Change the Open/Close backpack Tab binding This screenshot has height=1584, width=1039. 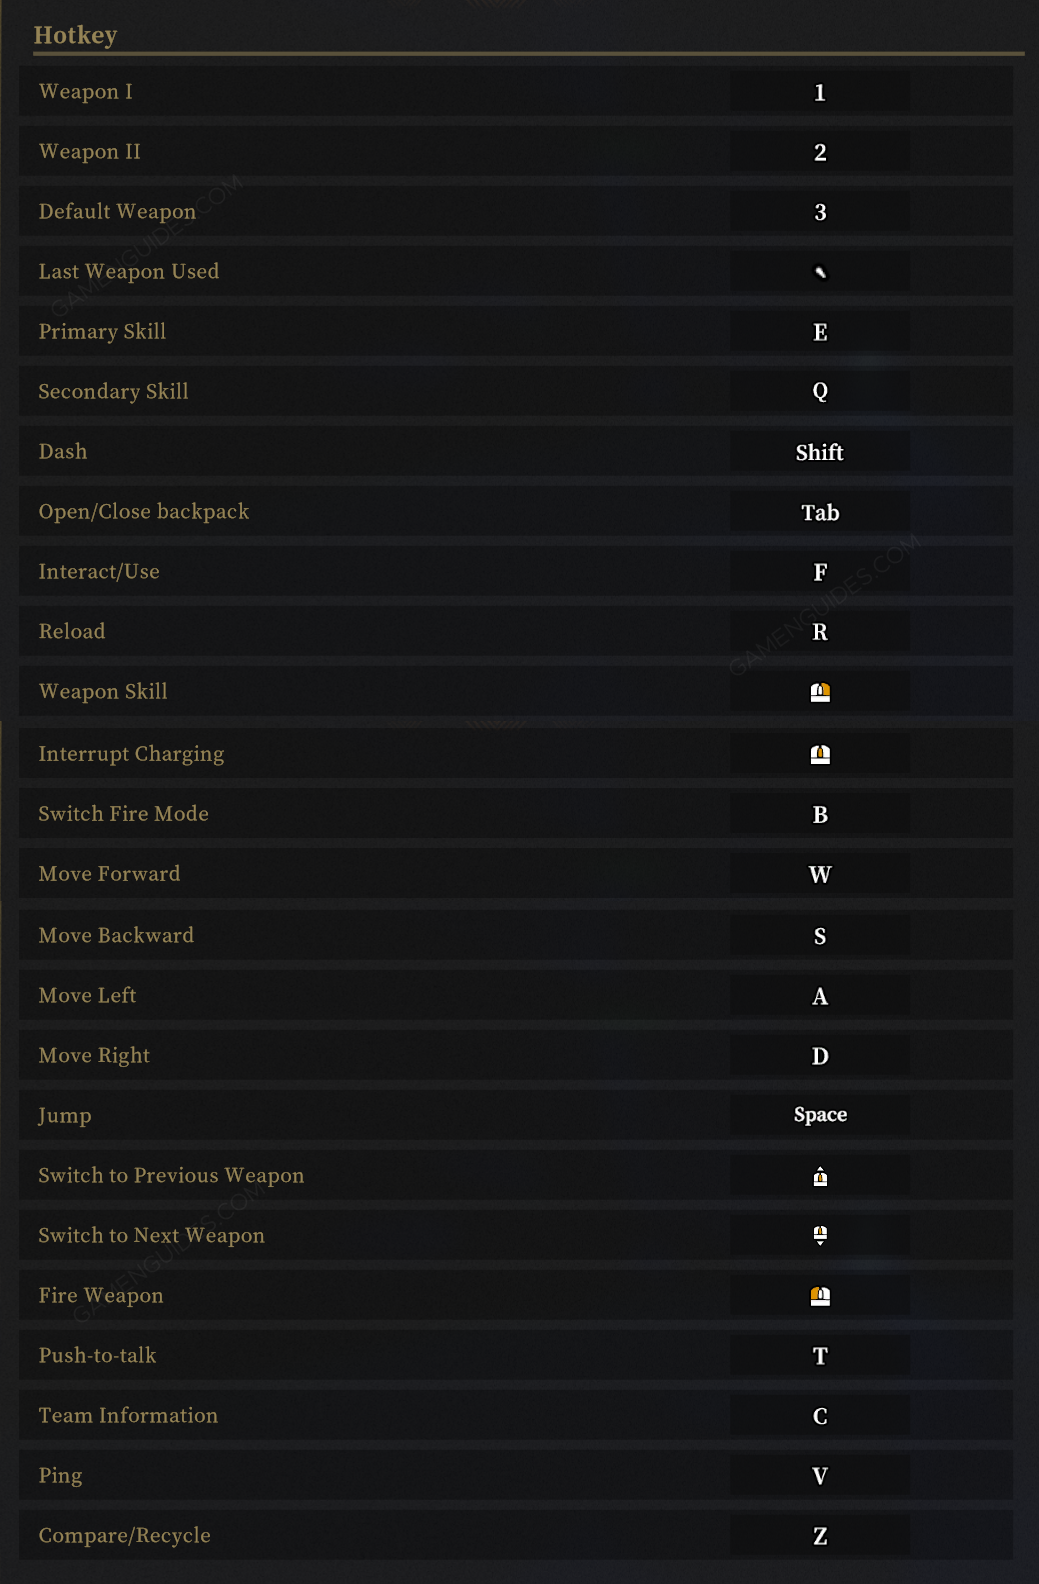coord(820,512)
